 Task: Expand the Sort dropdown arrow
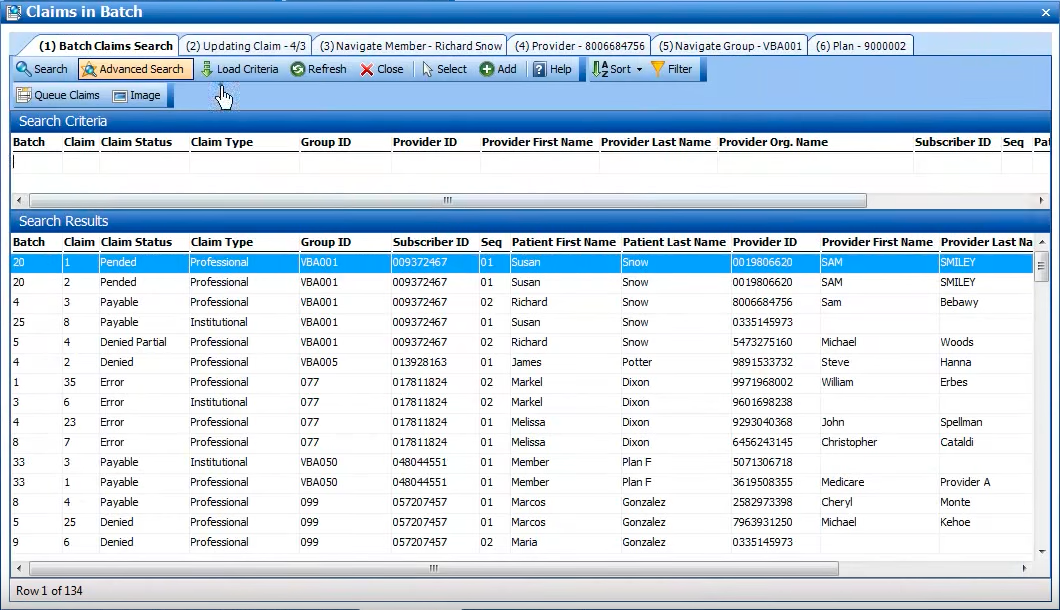coord(640,70)
